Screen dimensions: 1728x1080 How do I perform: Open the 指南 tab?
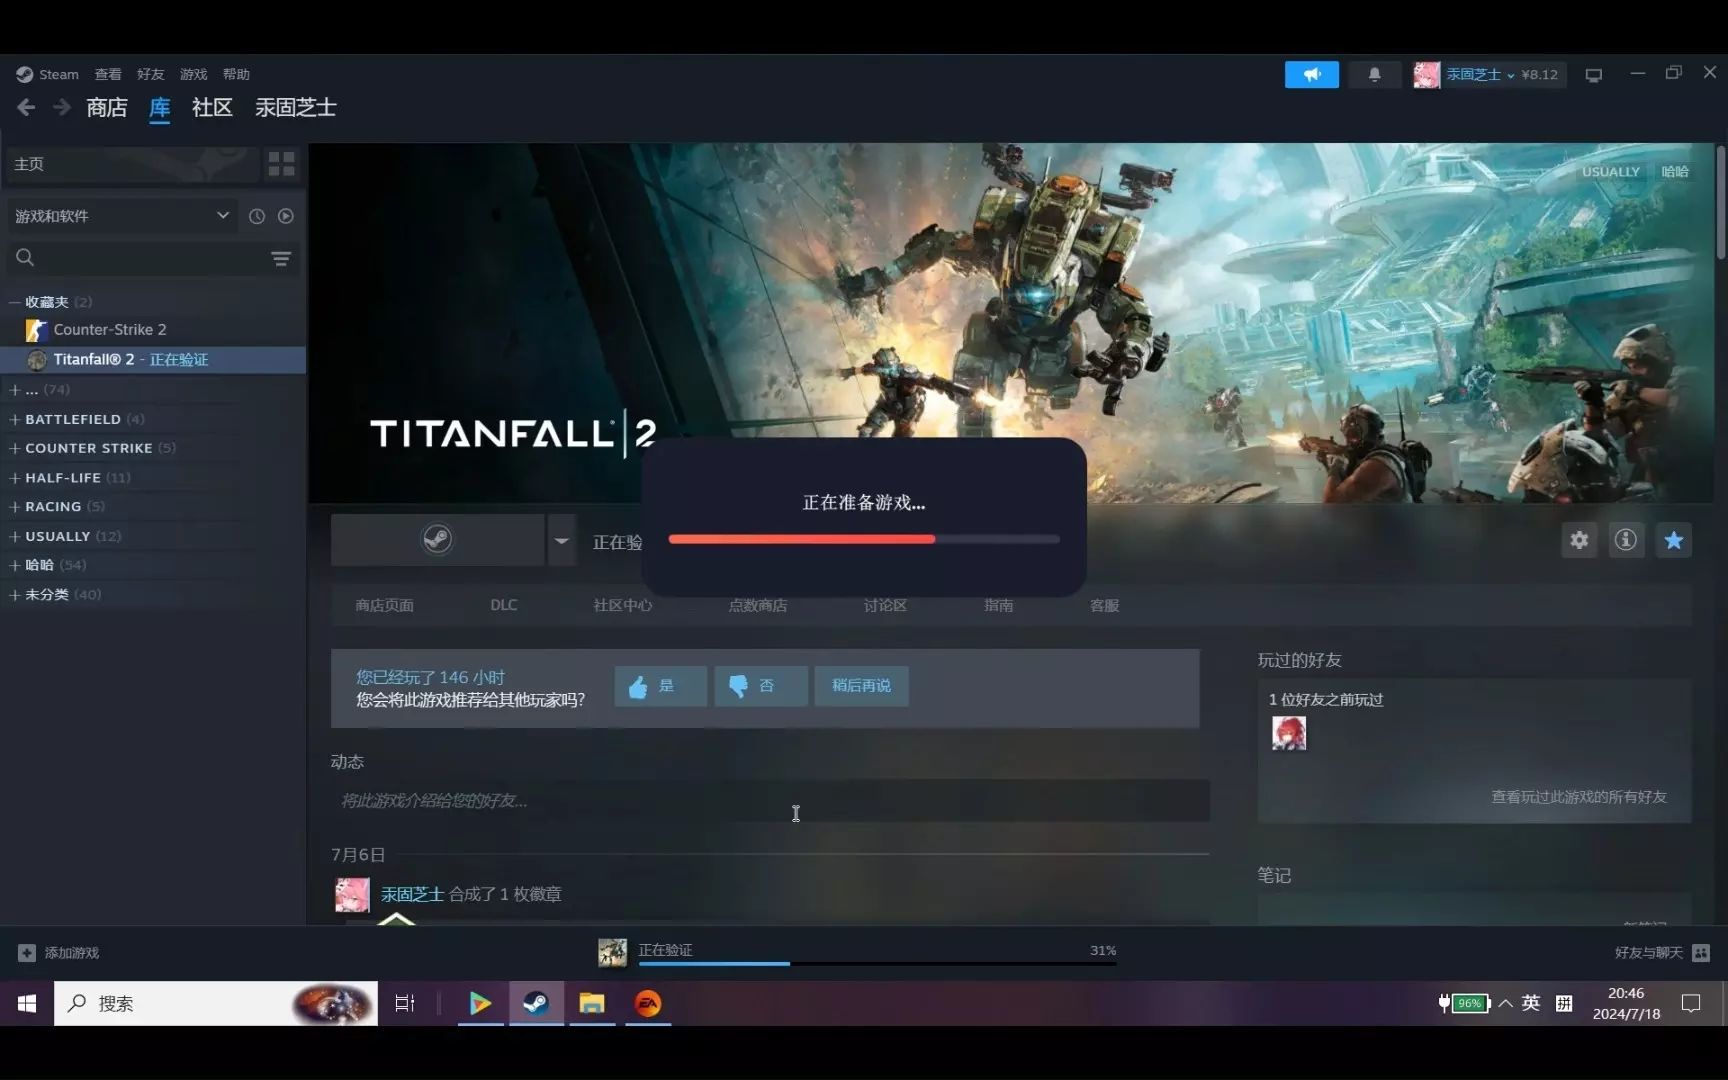click(999, 605)
